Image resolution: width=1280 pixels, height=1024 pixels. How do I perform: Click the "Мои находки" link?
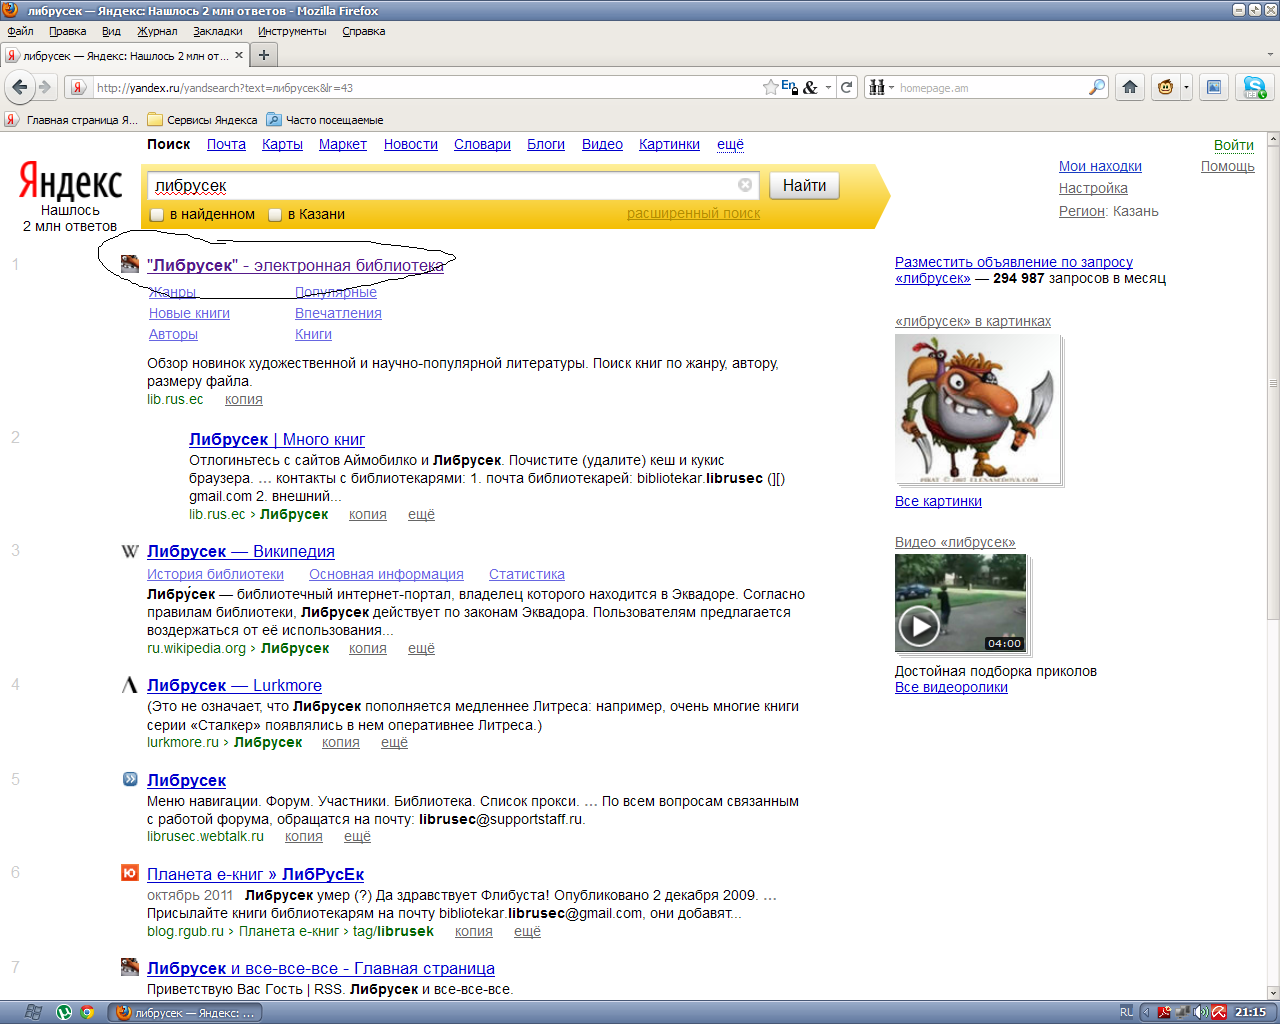click(x=1100, y=166)
